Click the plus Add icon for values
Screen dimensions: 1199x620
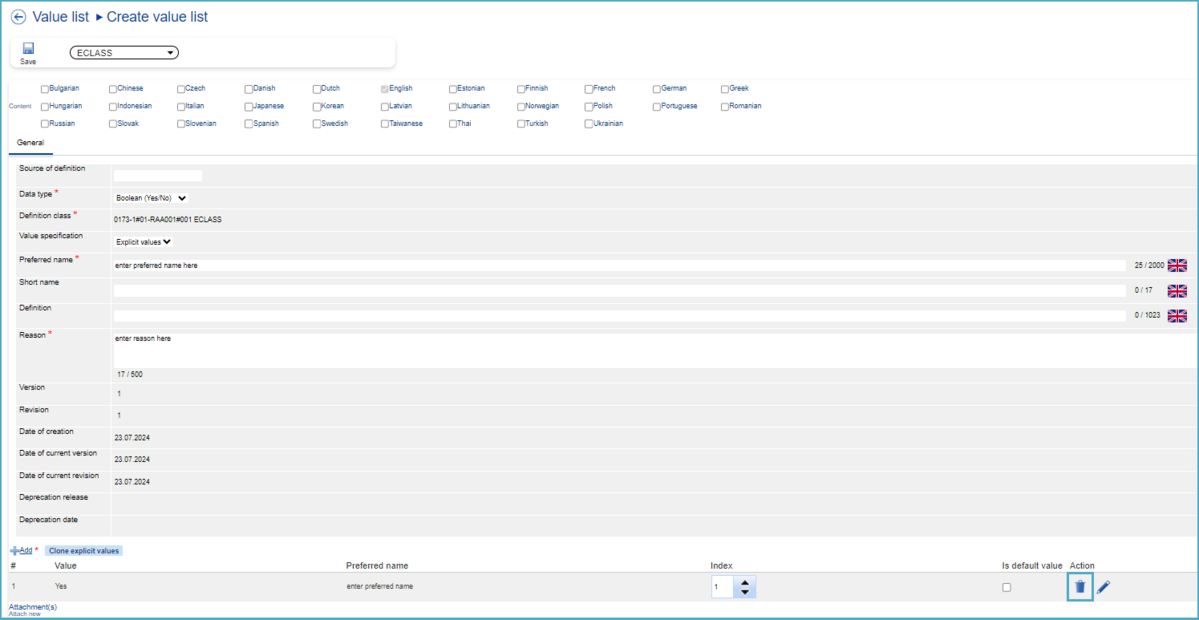click(14, 551)
